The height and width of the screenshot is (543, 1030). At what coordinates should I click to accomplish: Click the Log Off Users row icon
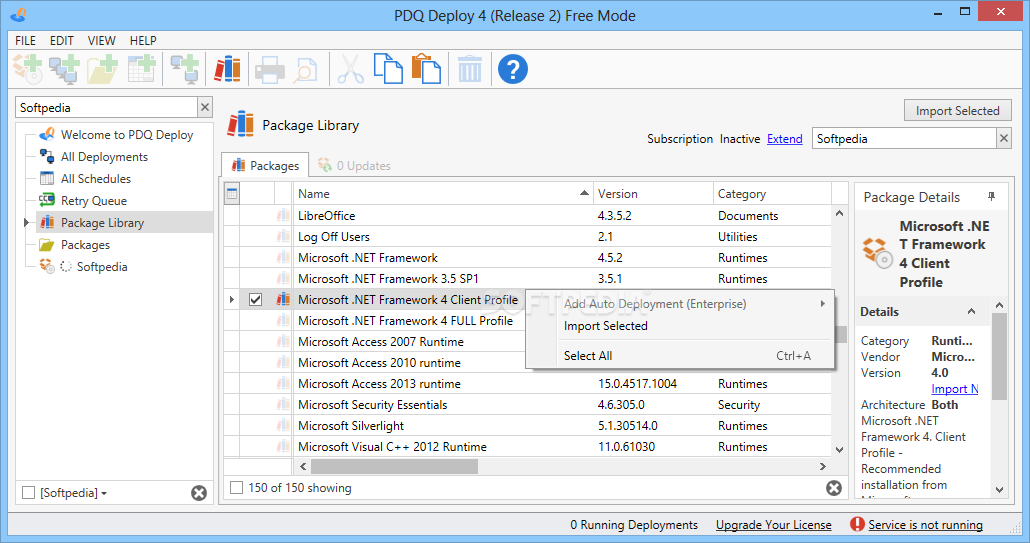click(283, 236)
